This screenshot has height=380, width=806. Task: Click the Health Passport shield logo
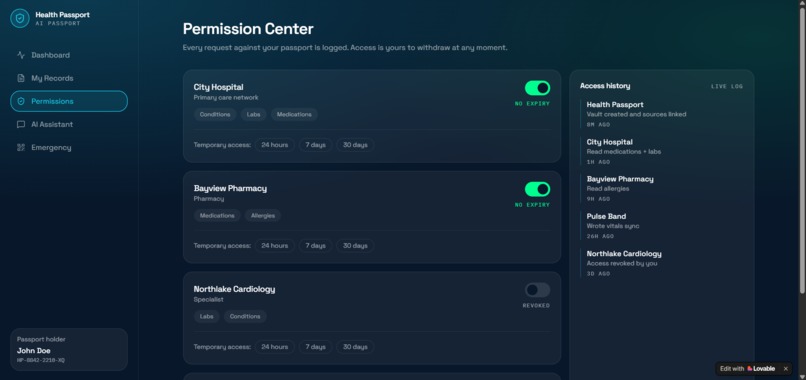pos(20,19)
